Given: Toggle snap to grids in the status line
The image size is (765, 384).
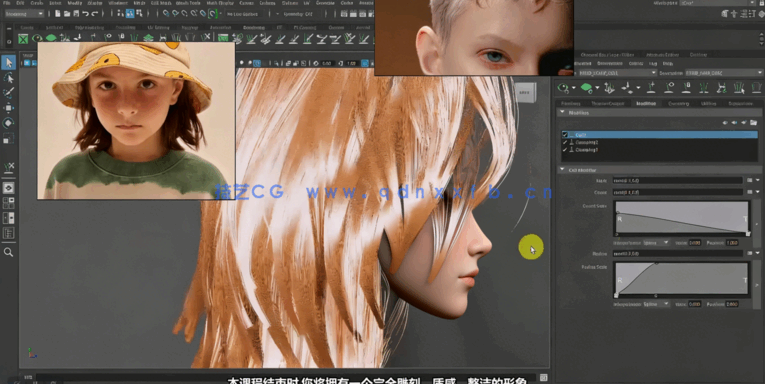Looking at the screenshot, I should [x=166, y=14].
